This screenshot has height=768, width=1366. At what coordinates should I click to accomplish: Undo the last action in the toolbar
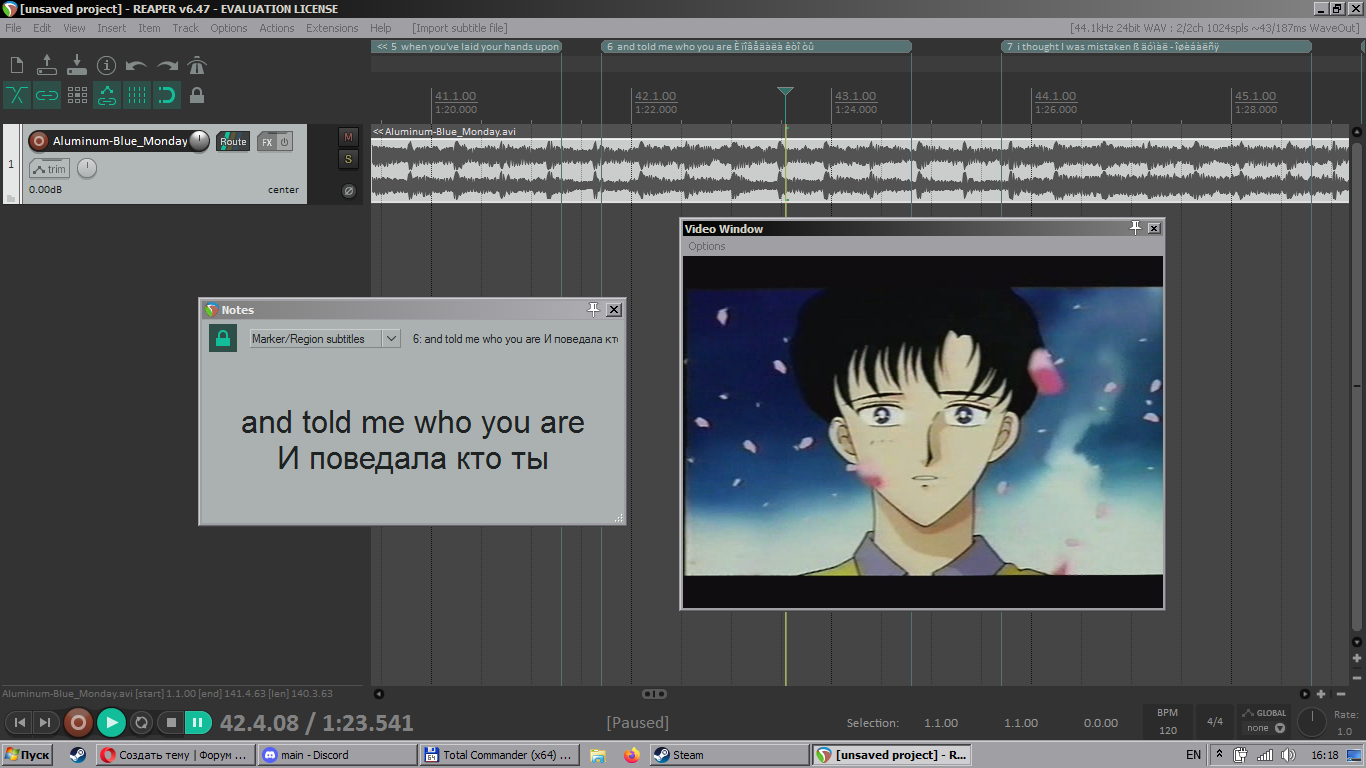(137, 66)
